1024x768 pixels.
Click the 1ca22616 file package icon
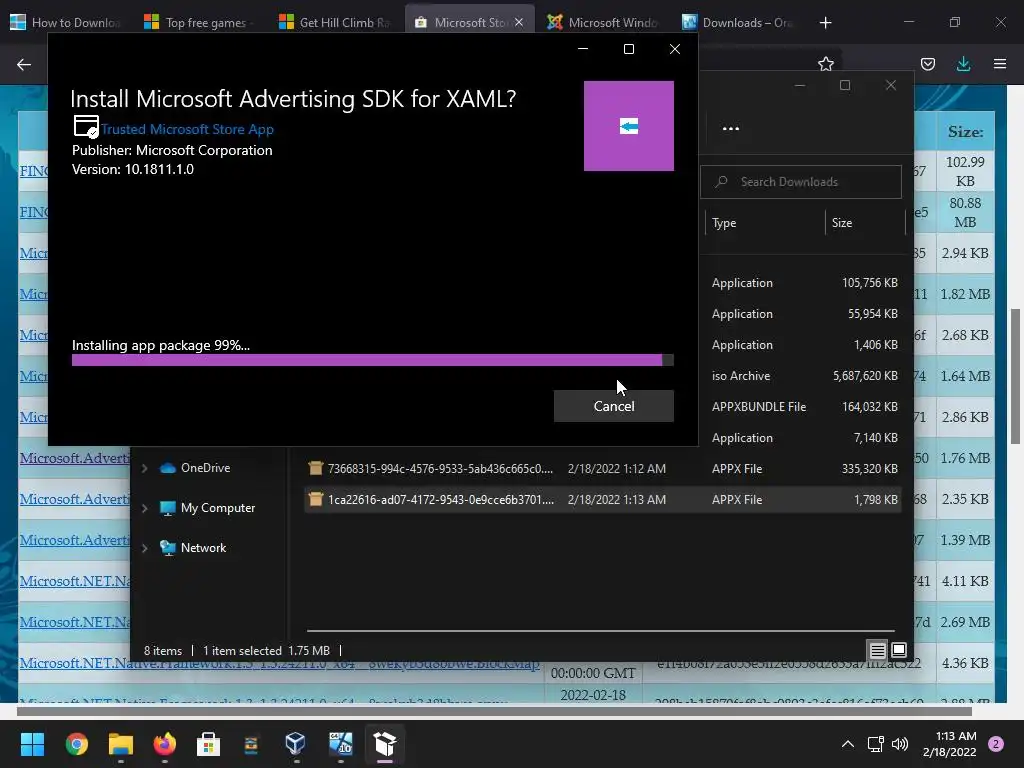click(315, 500)
